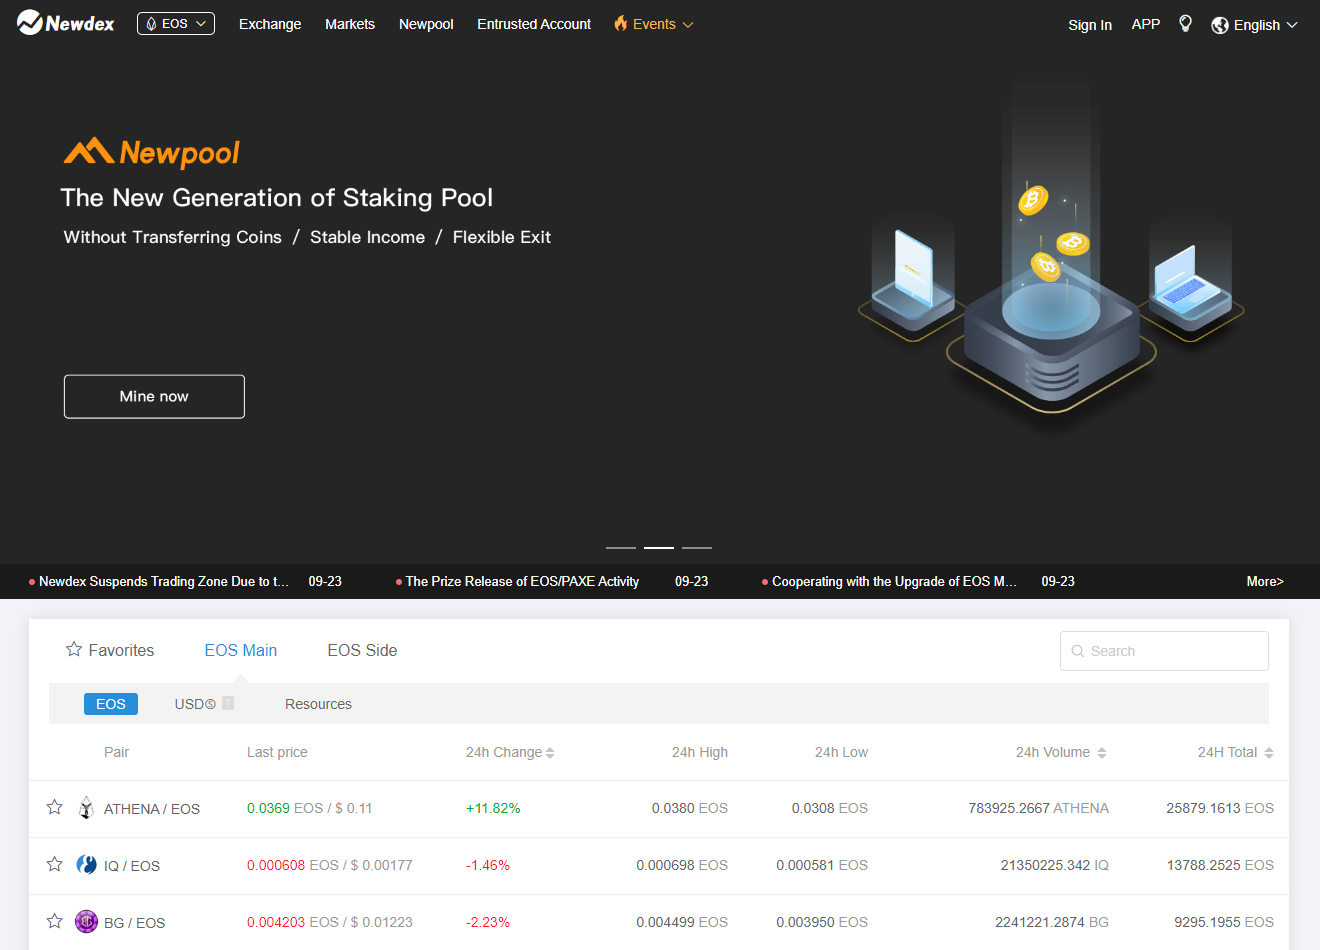Favorite the BG / EOS pair star

click(55, 921)
